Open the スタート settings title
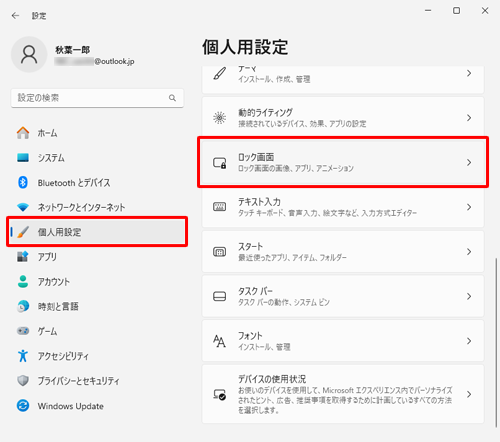 [x=250, y=246]
